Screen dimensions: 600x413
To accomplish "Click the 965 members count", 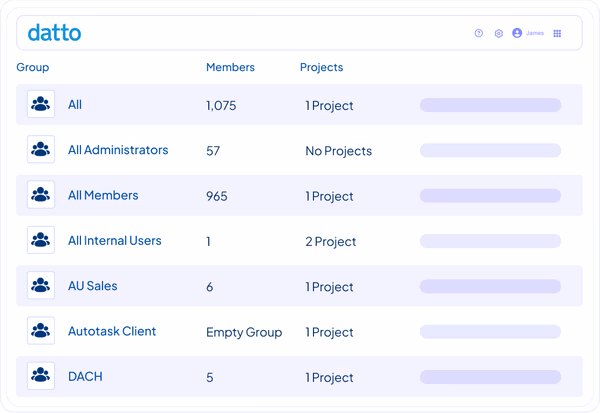I will click(217, 196).
